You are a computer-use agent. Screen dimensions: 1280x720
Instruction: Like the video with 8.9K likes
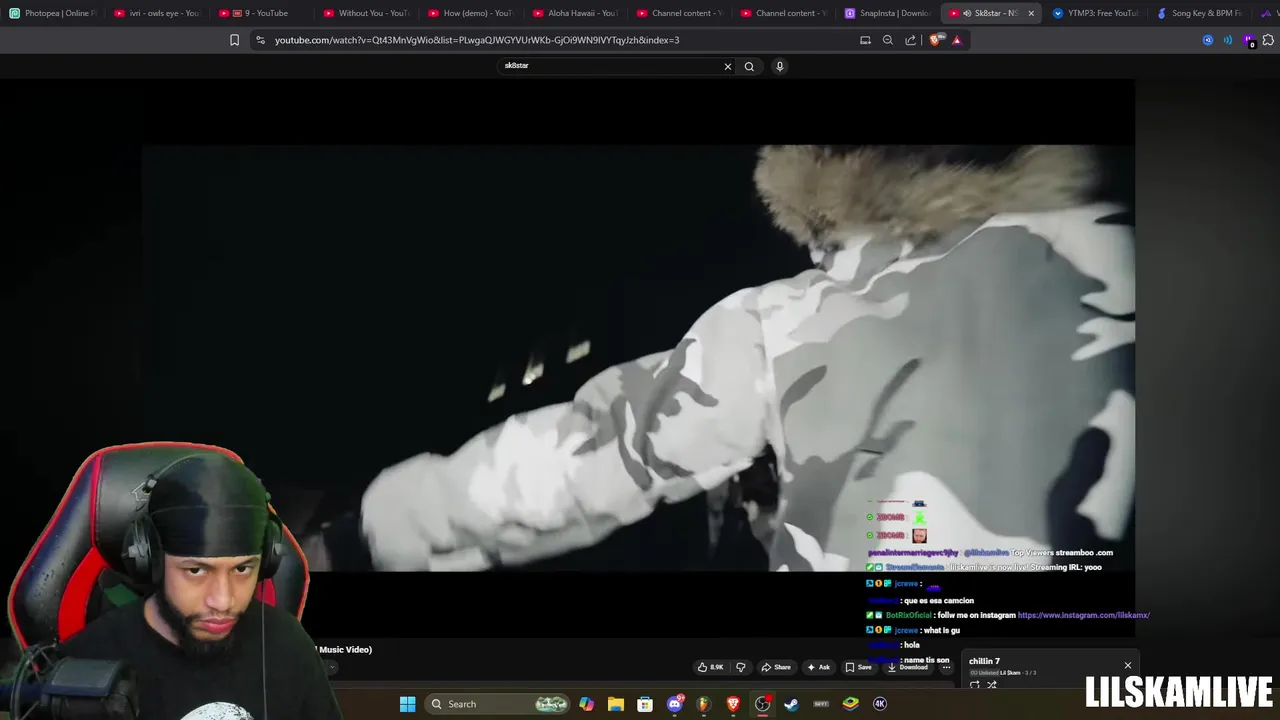tap(710, 667)
